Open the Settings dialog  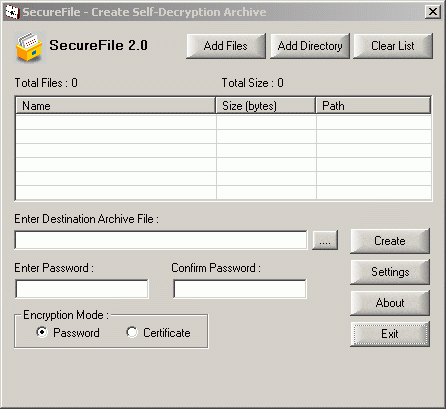point(390,272)
